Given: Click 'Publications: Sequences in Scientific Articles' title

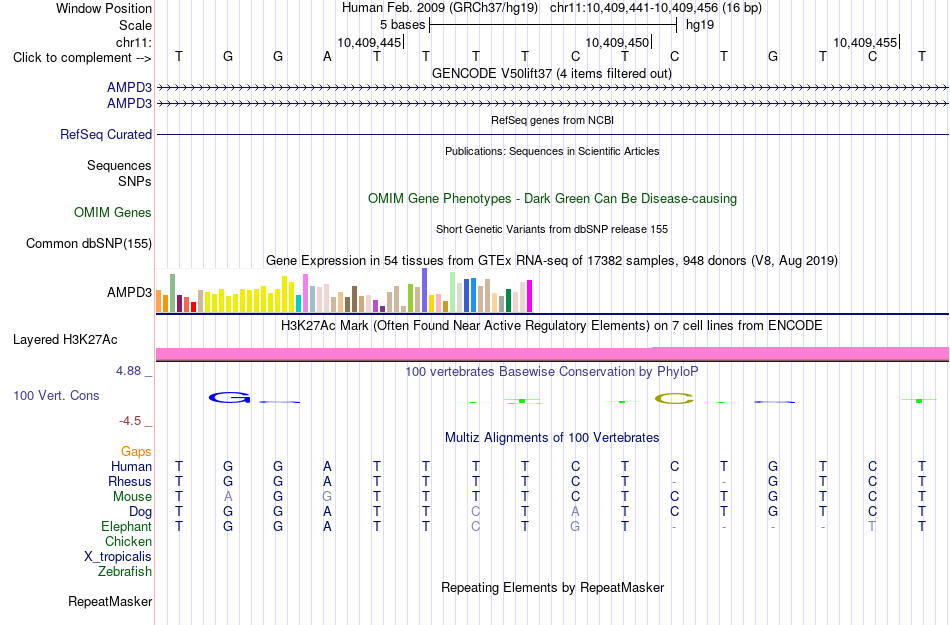Looking at the screenshot, I should tap(552, 151).
